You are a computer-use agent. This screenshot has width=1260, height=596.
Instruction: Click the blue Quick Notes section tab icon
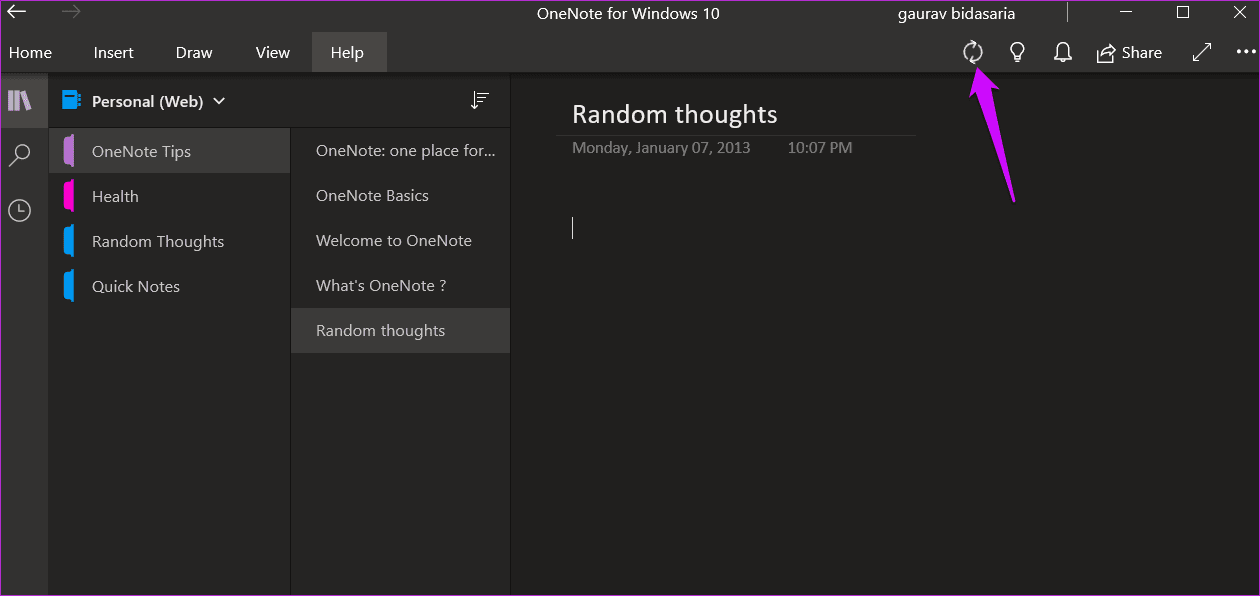69,286
